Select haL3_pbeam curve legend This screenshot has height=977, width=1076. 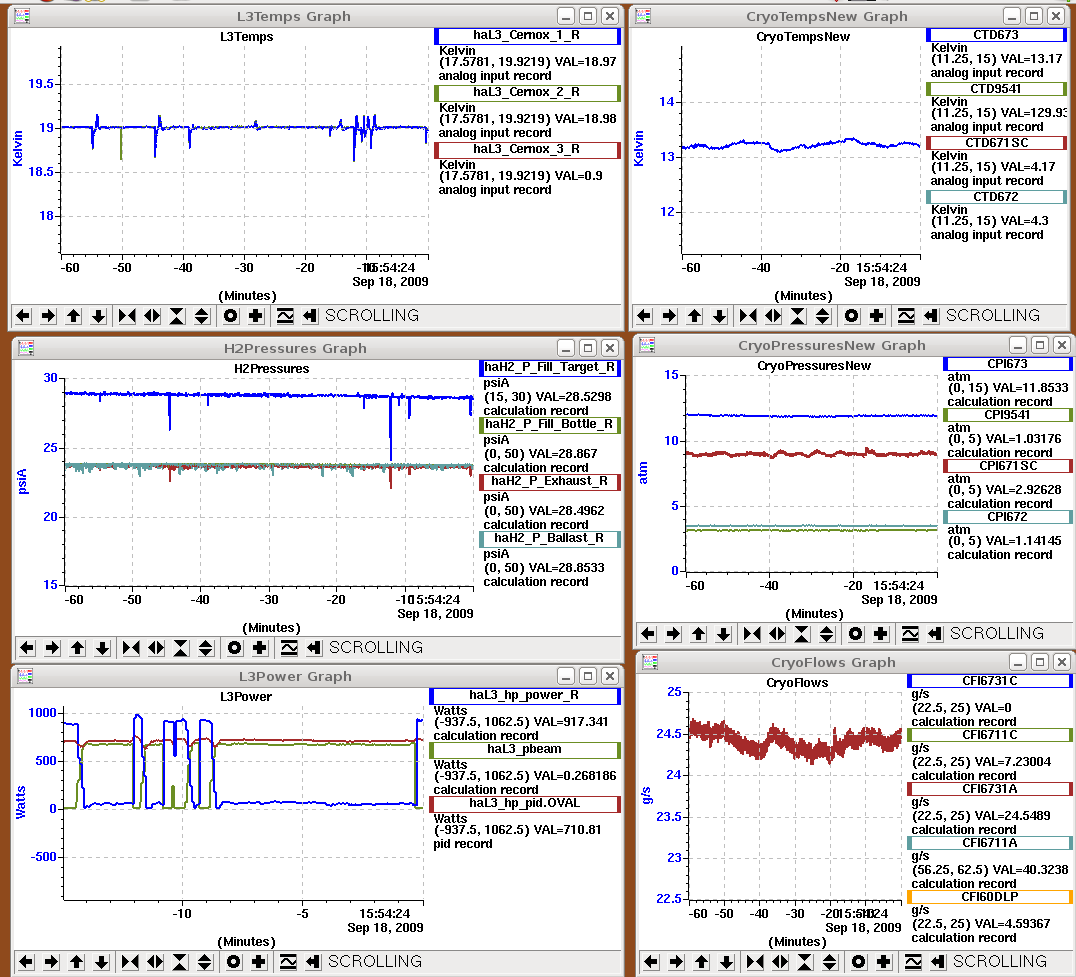point(525,750)
